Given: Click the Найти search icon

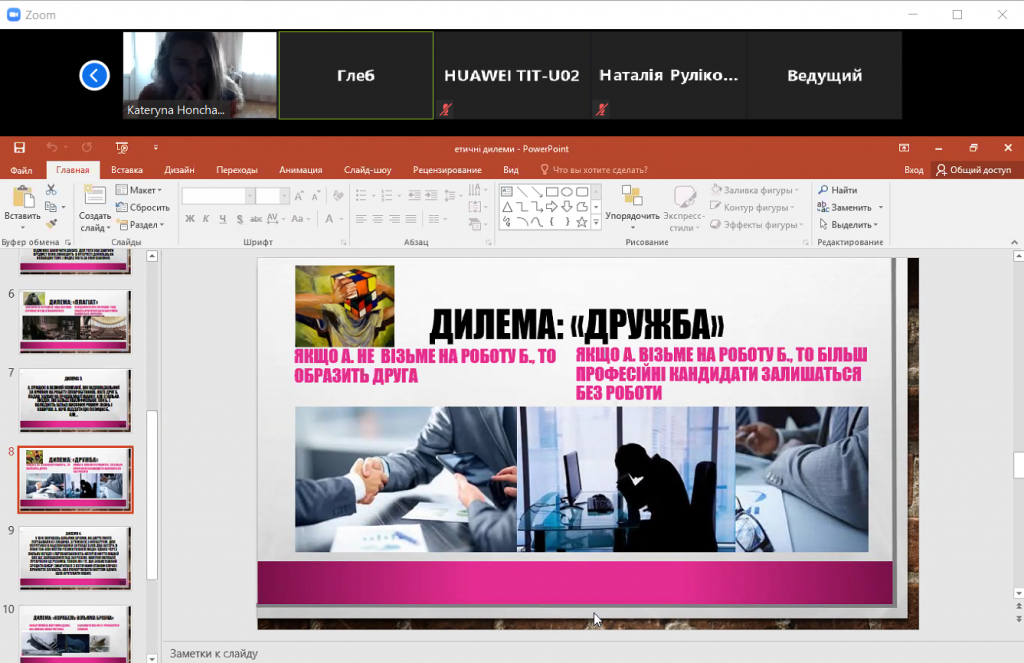Looking at the screenshot, I should coord(823,190).
